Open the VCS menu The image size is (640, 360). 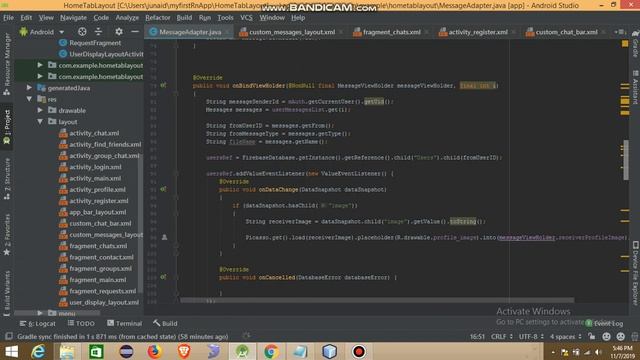(246, 18)
